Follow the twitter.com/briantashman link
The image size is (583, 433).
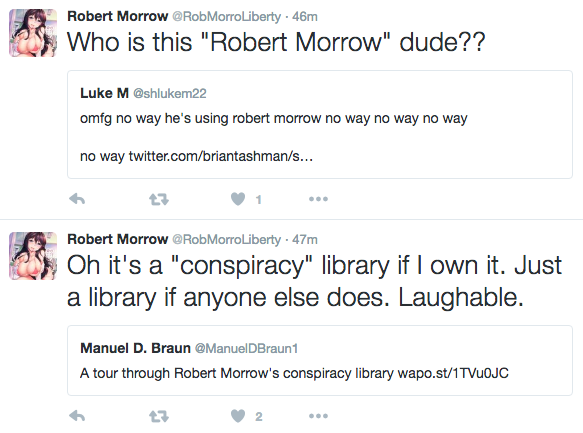coord(221,156)
